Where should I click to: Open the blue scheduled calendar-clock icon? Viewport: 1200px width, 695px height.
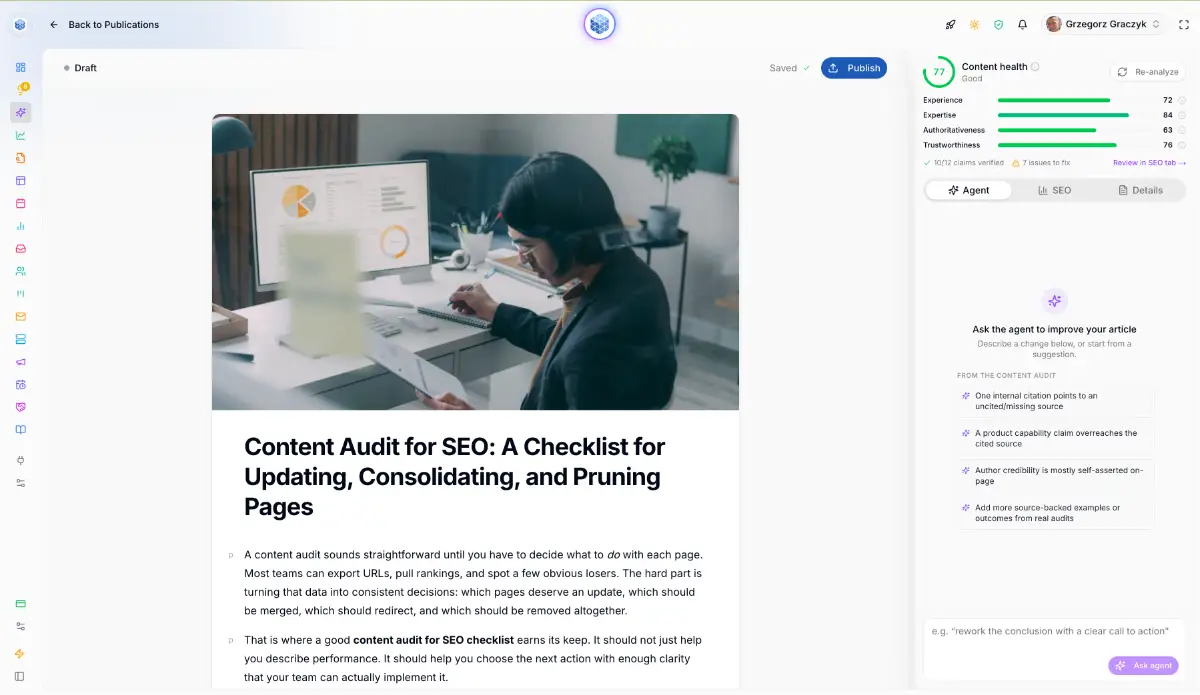click(20, 384)
